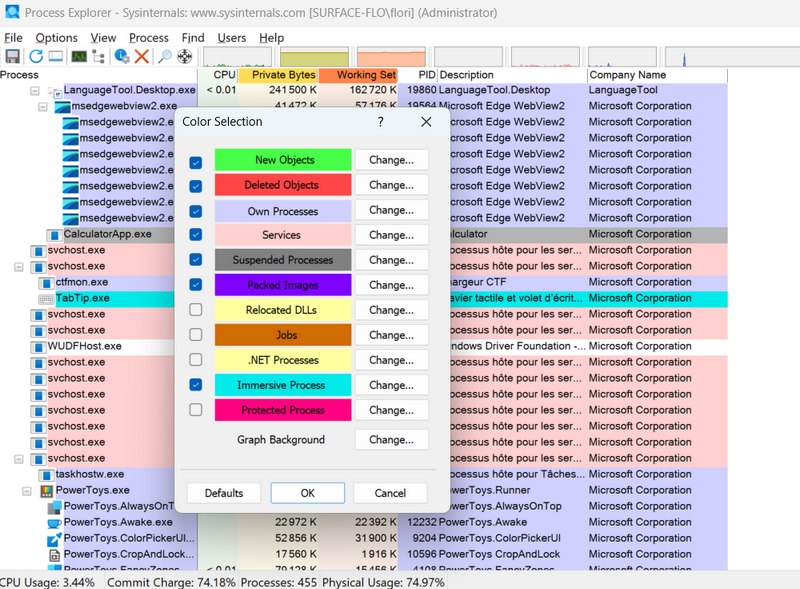
Task: Click the Save floppy disk toolbar icon
Action: (x=13, y=57)
